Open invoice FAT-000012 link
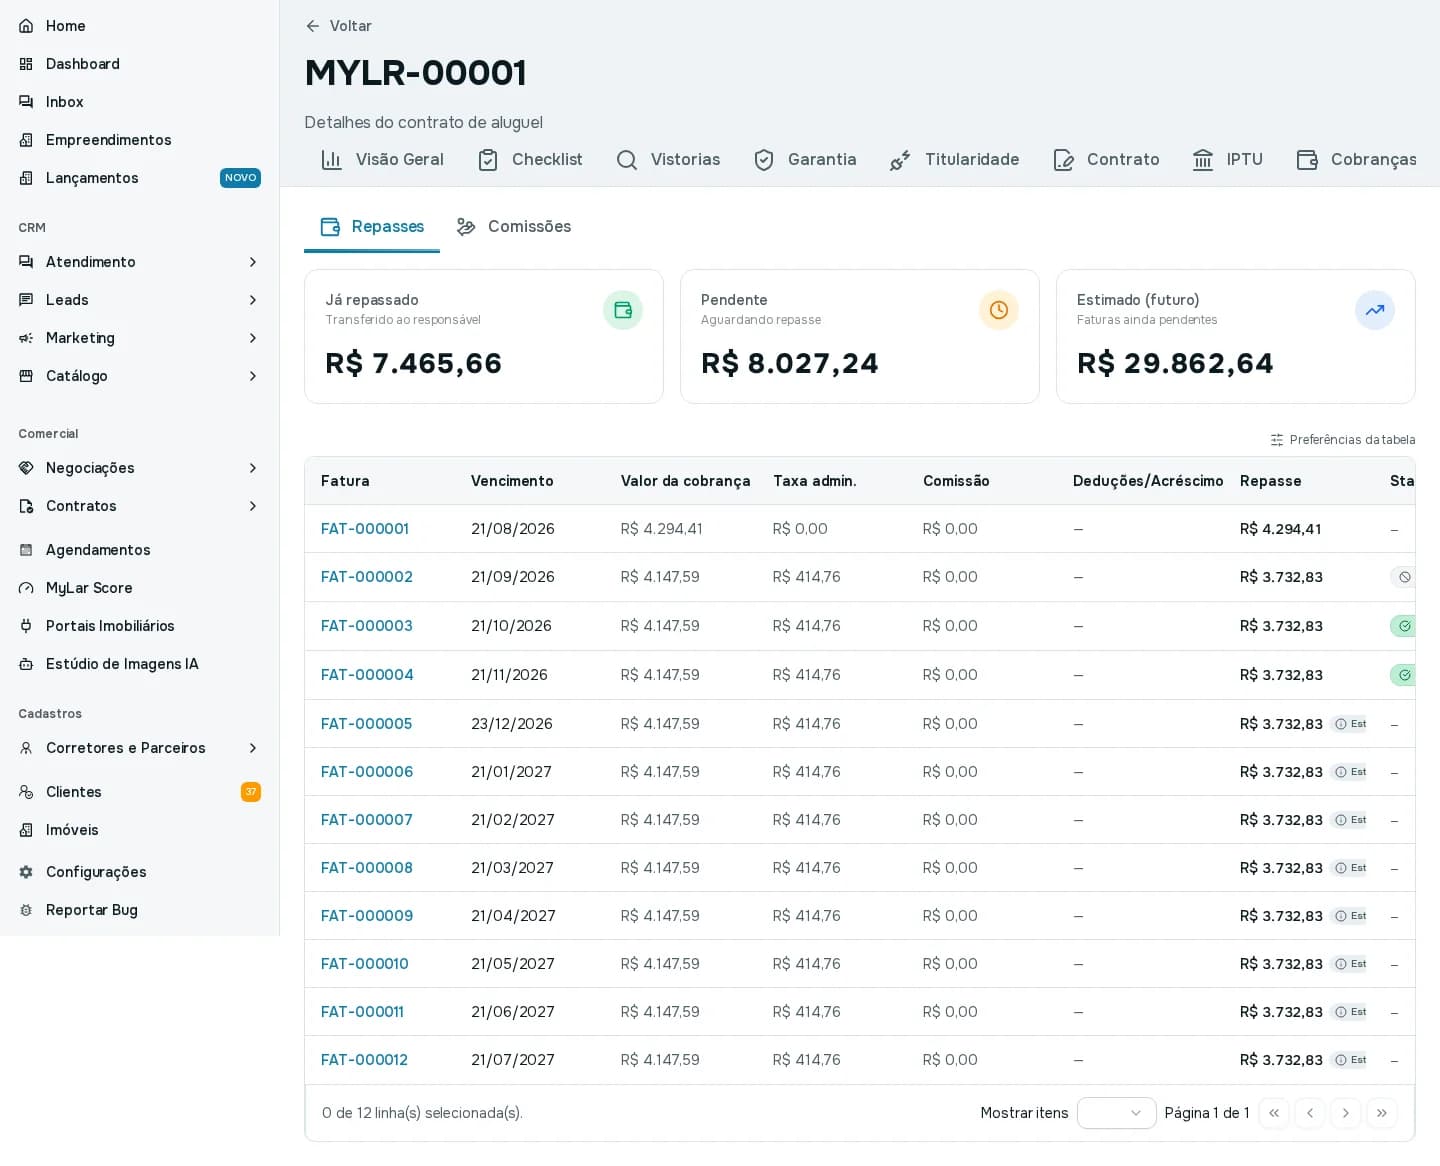 [364, 1060]
